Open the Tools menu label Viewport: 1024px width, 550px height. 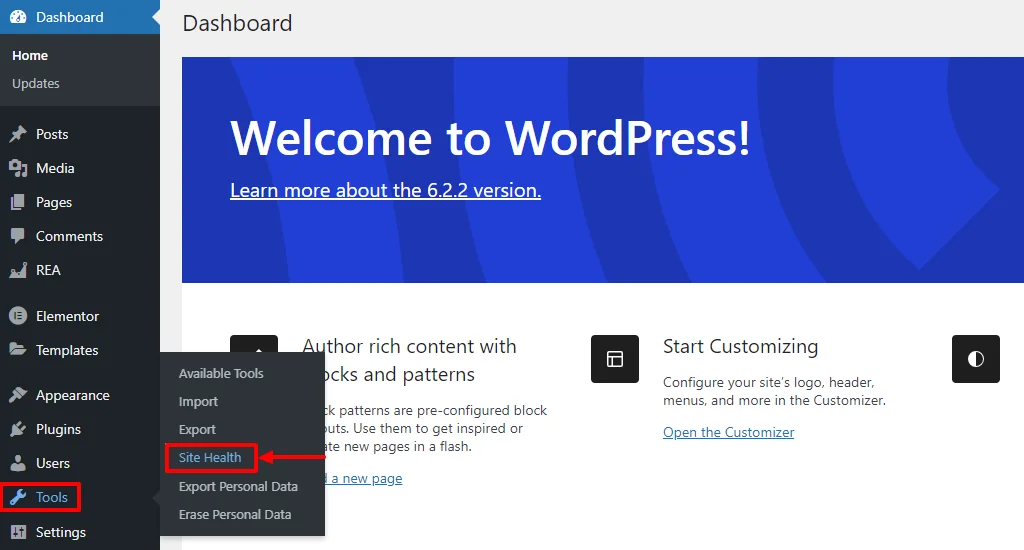[x=52, y=497]
